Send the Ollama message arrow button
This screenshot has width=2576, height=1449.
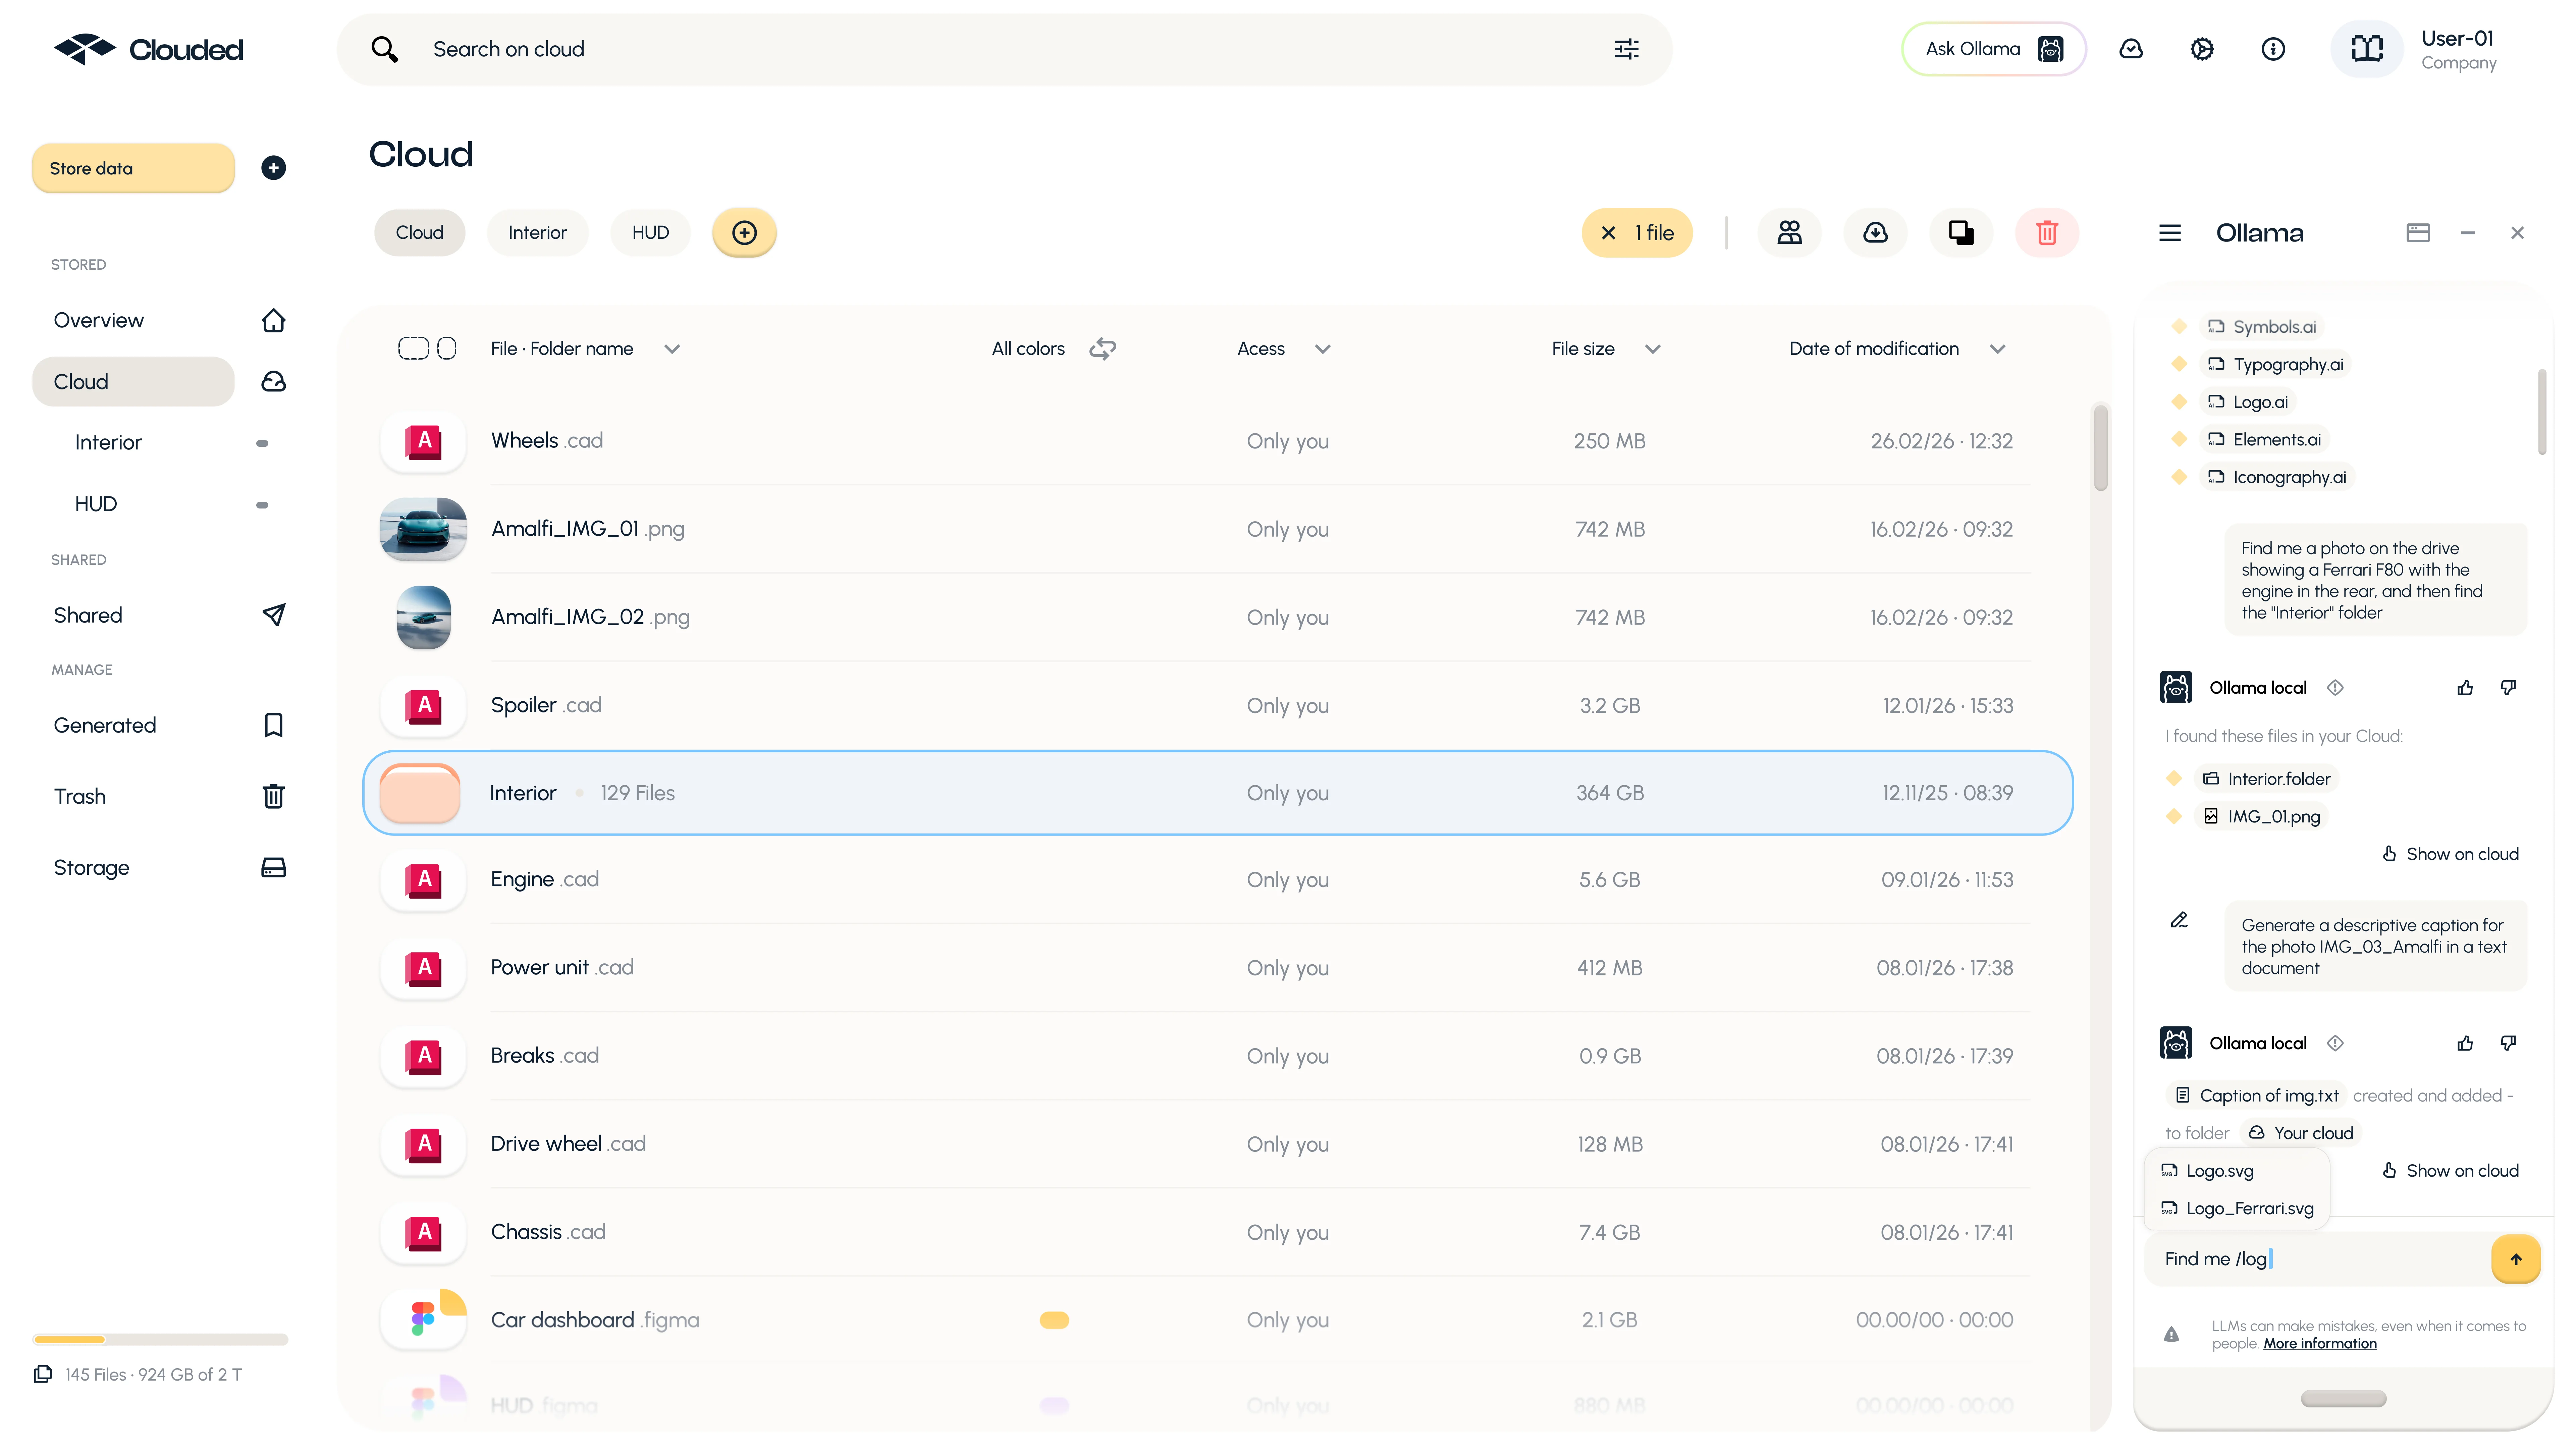click(x=2516, y=1259)
